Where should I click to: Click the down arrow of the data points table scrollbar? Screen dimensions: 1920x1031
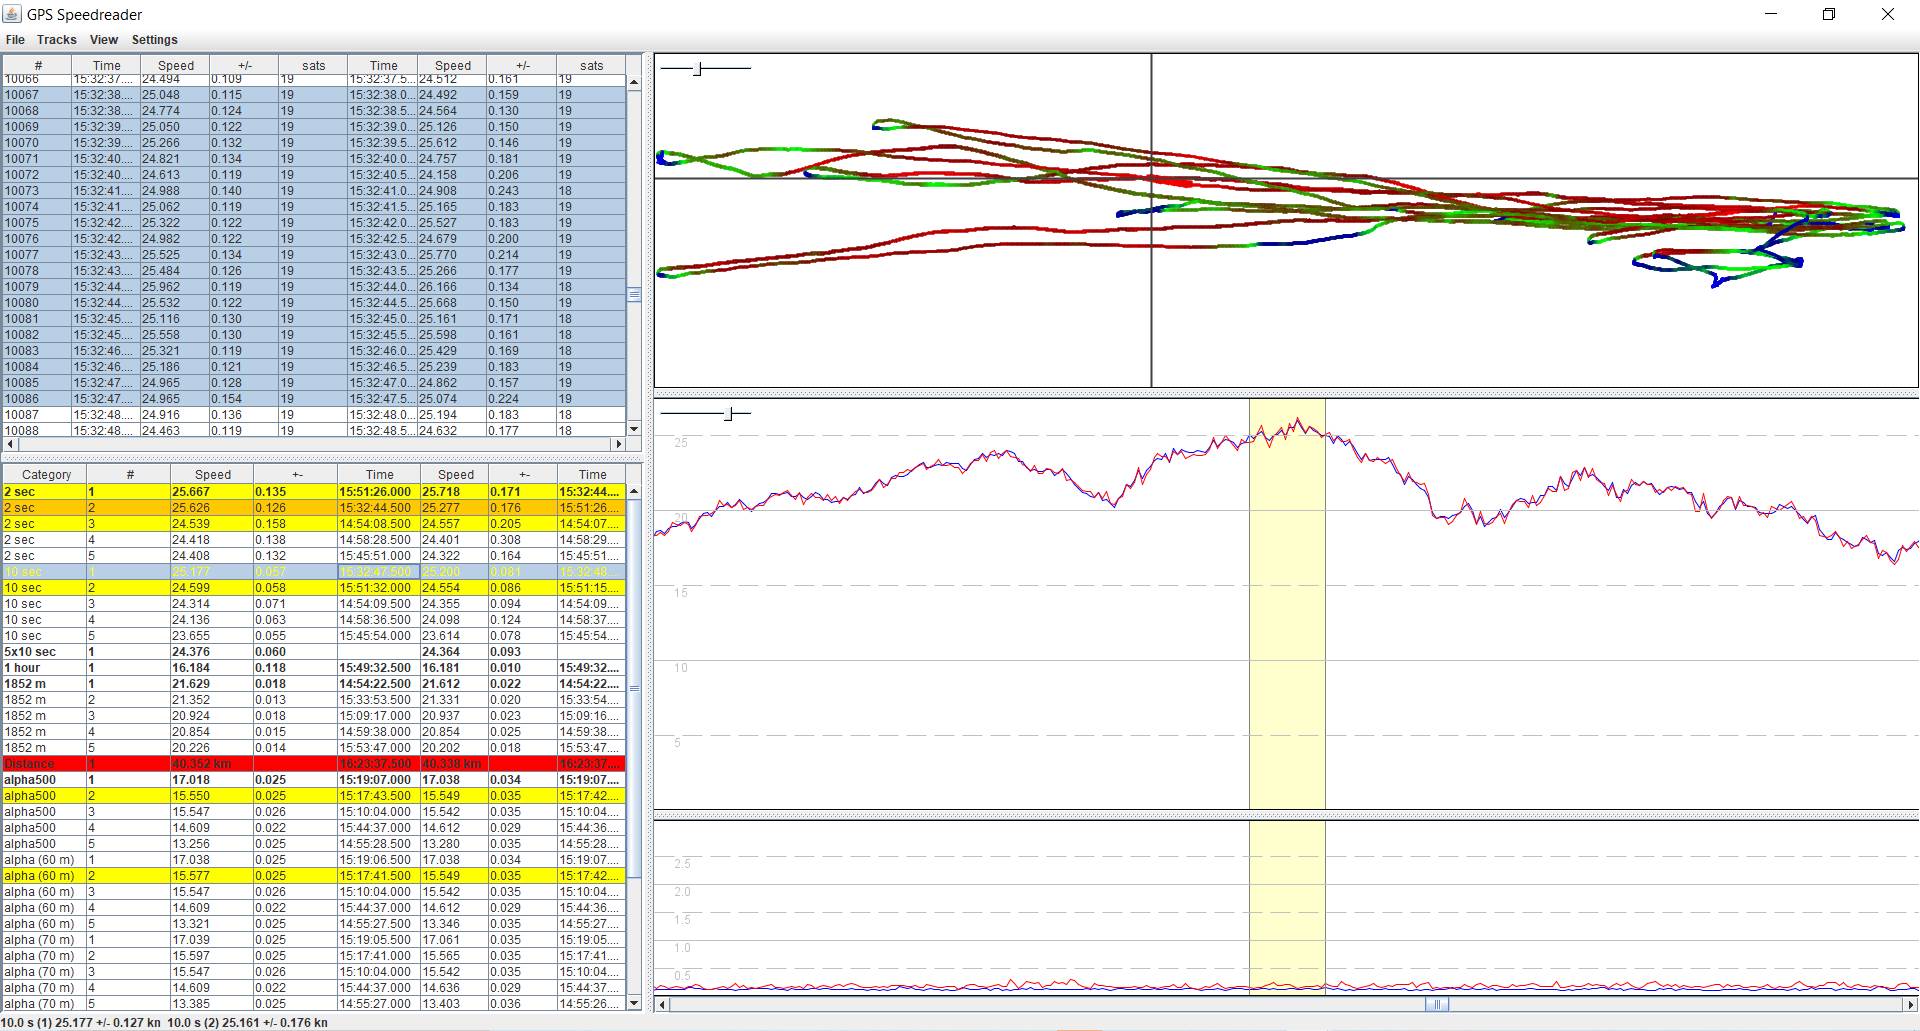[634, 429]
